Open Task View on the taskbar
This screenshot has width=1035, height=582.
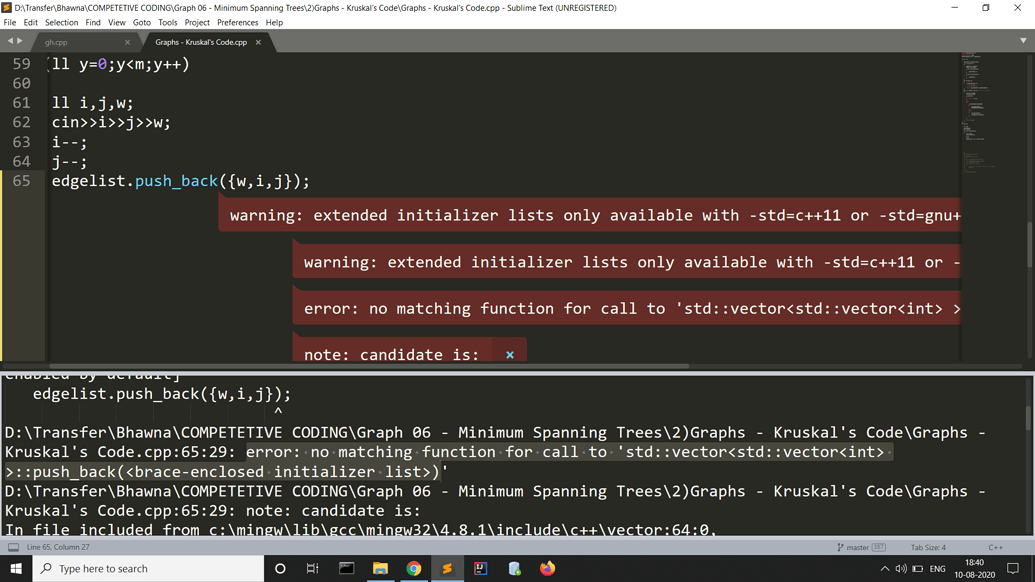click(312, 568)
